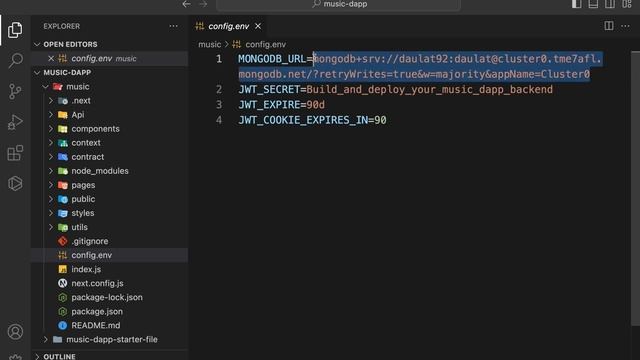Image resolution: width=640 pixels, height=360 pixels.
Task: Open the Source Control view
Action: (x=15, y=91)
